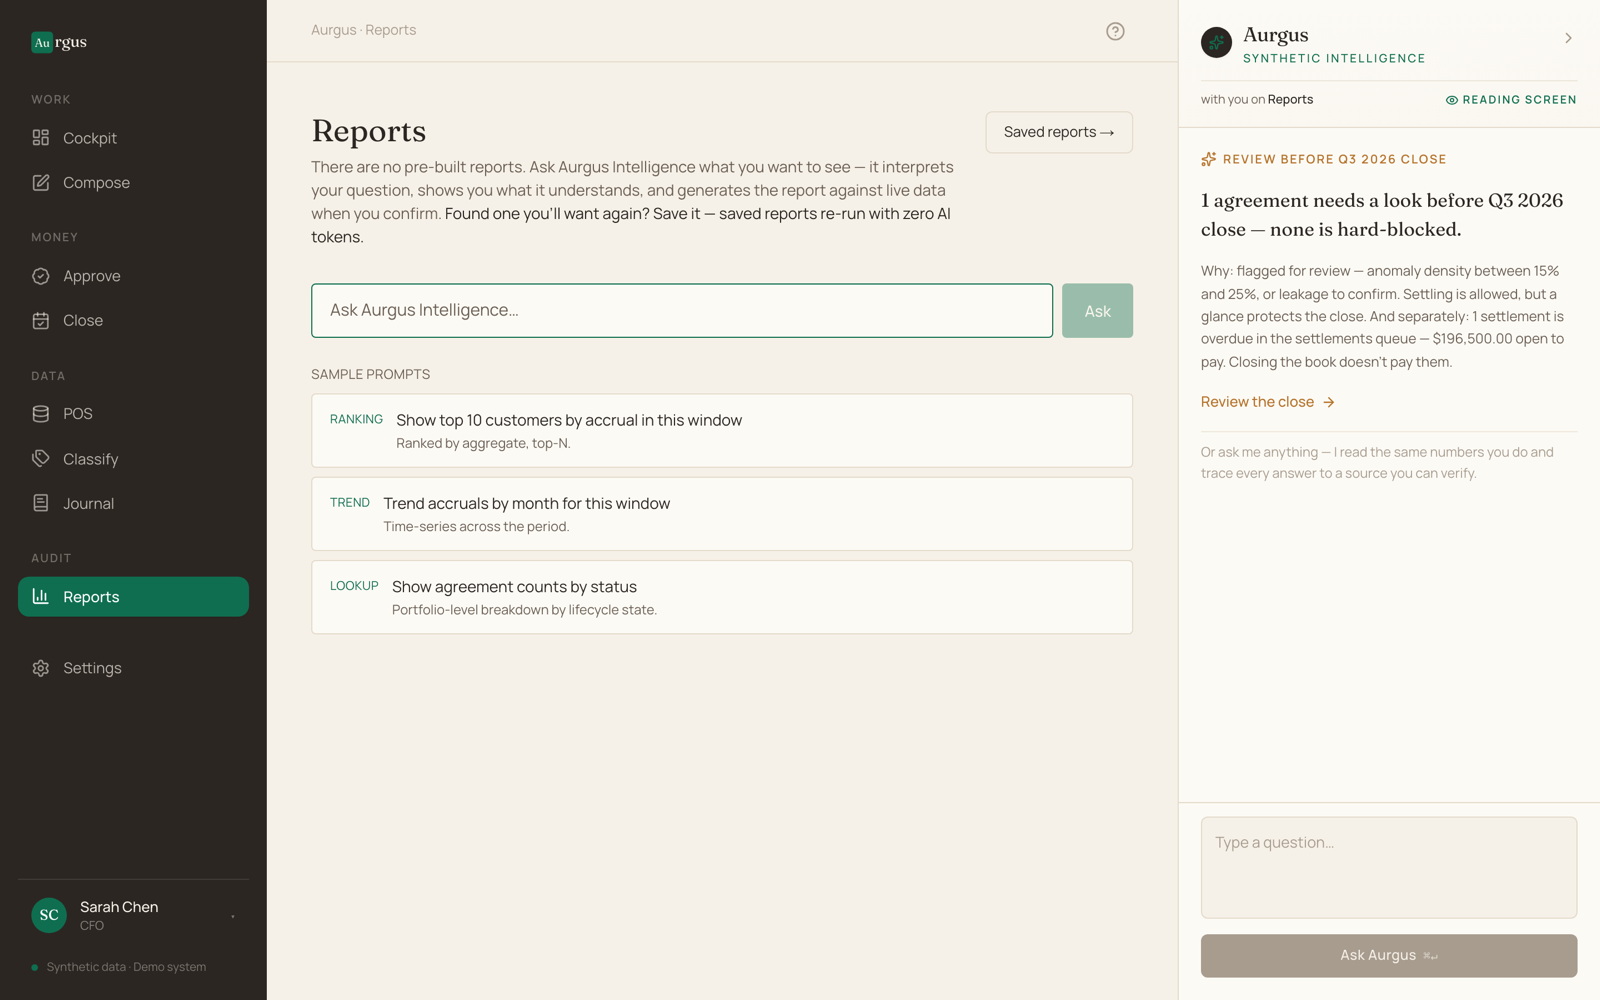Click the Reports page heading
Screen dimensions: 1600x1000
click(369, 131)
